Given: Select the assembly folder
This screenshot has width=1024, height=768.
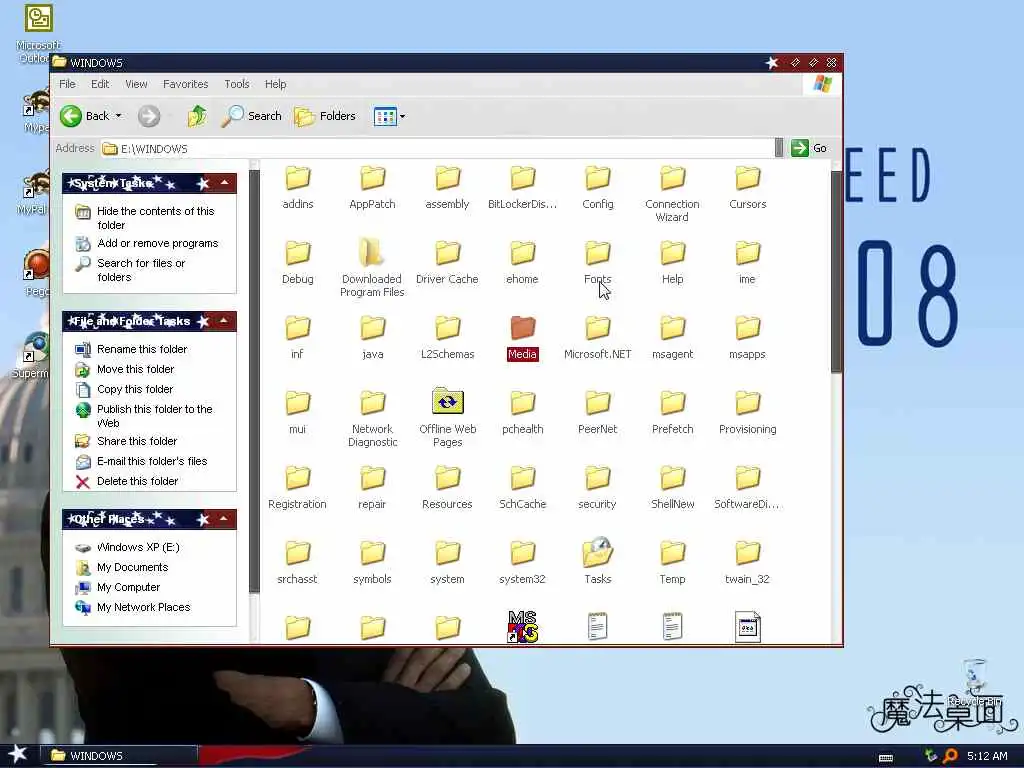Looking at the screenshot, I should click(x=447, y=187).
